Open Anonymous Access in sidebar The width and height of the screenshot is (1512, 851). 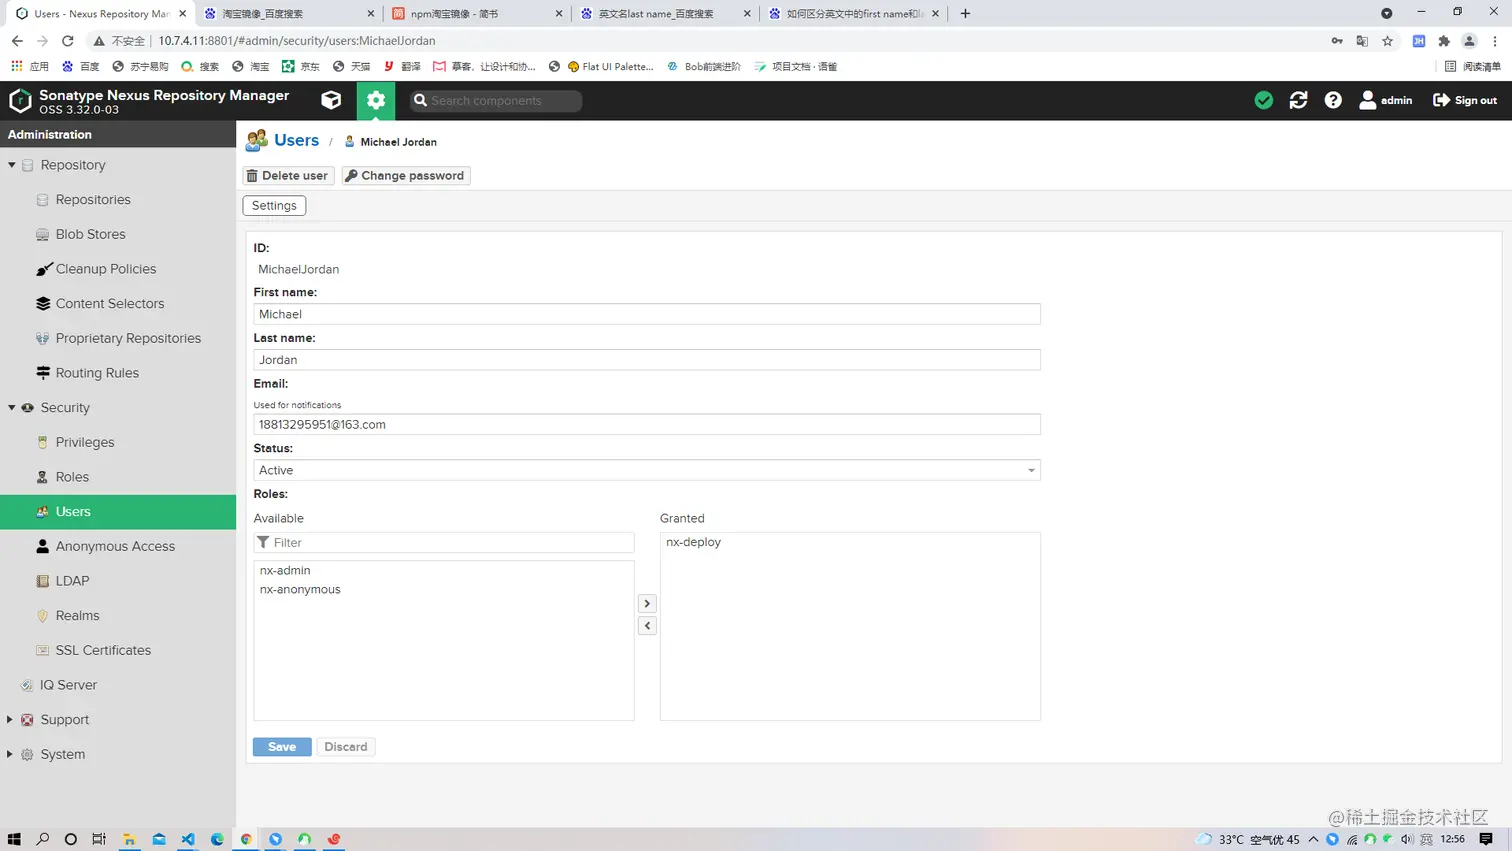(x=115, y=546)
